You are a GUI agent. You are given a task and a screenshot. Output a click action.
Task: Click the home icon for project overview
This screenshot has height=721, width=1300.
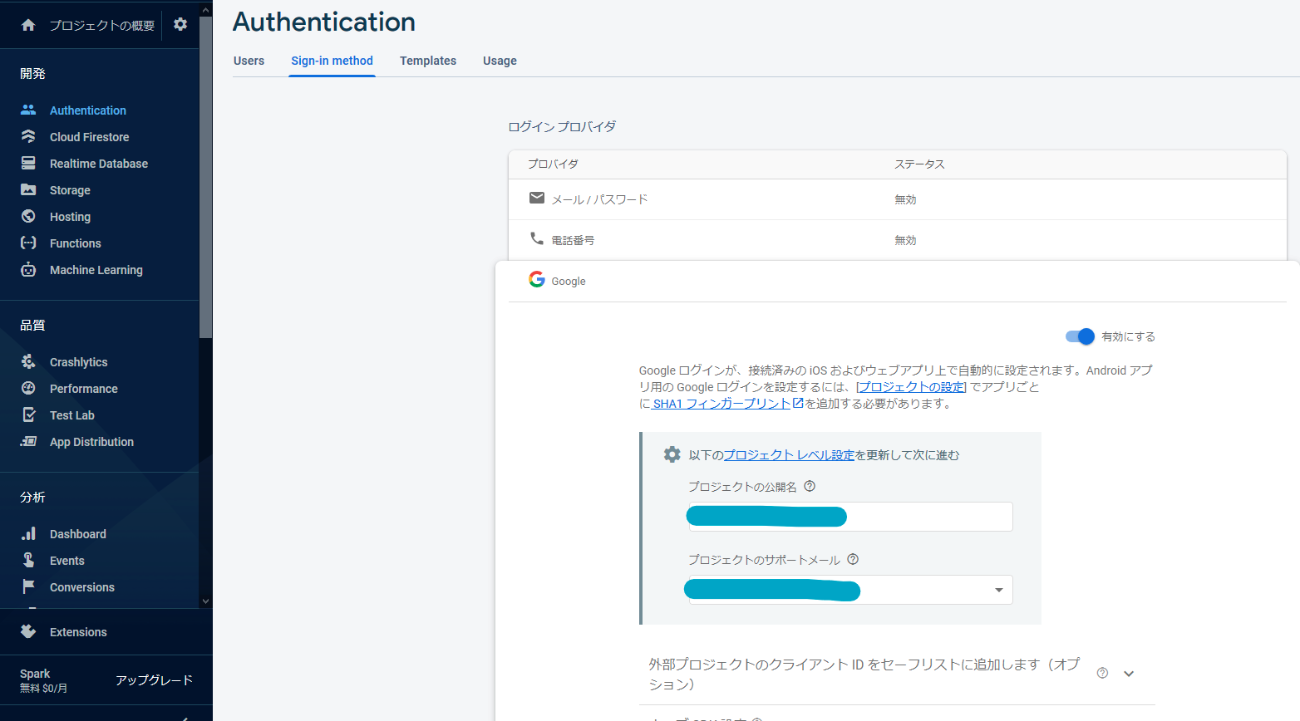28,25
